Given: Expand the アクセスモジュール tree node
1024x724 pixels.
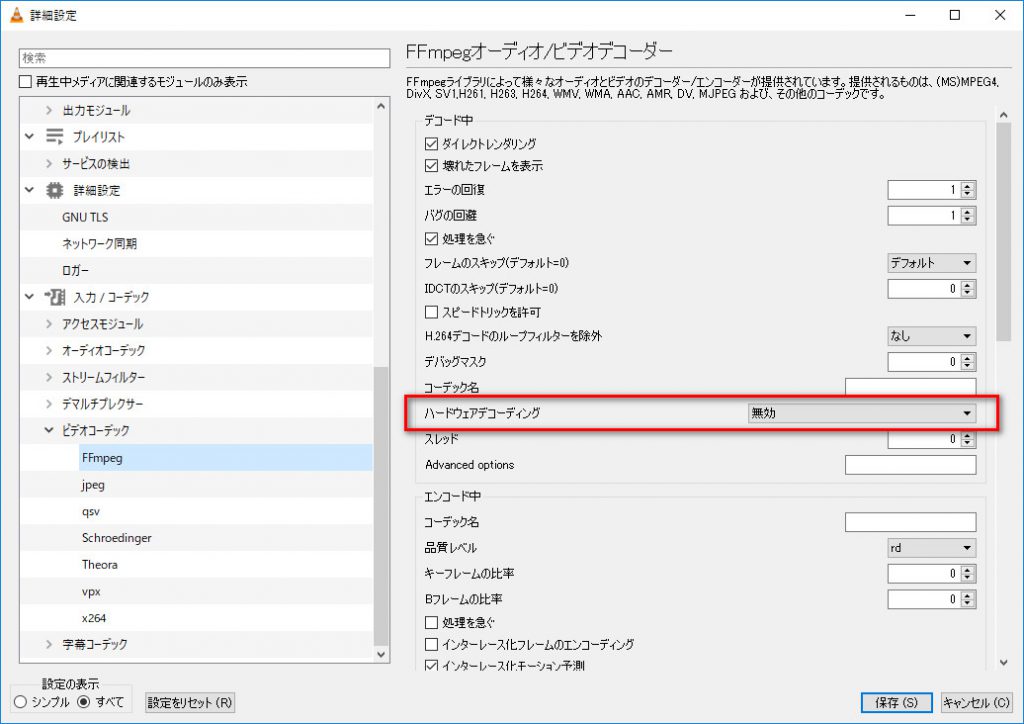Looking at the screenshot, I should (x=49, y=324).
